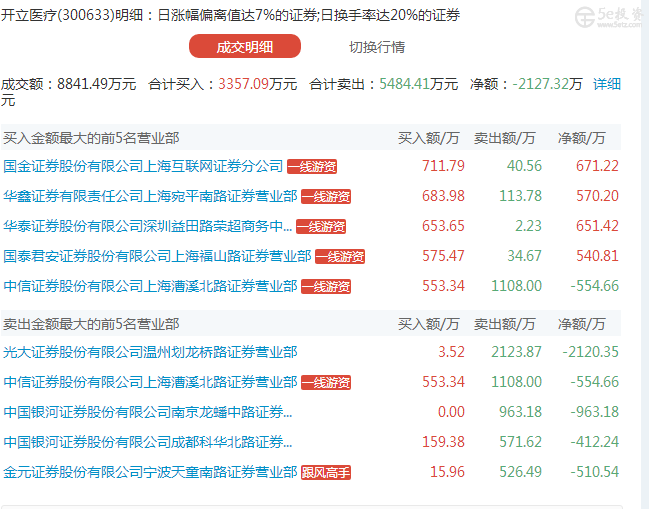The width and height of the screenshot is (649, 509).
Task: Click net amount -412.24
Action: pyautogui.click(x=594, y=442)
